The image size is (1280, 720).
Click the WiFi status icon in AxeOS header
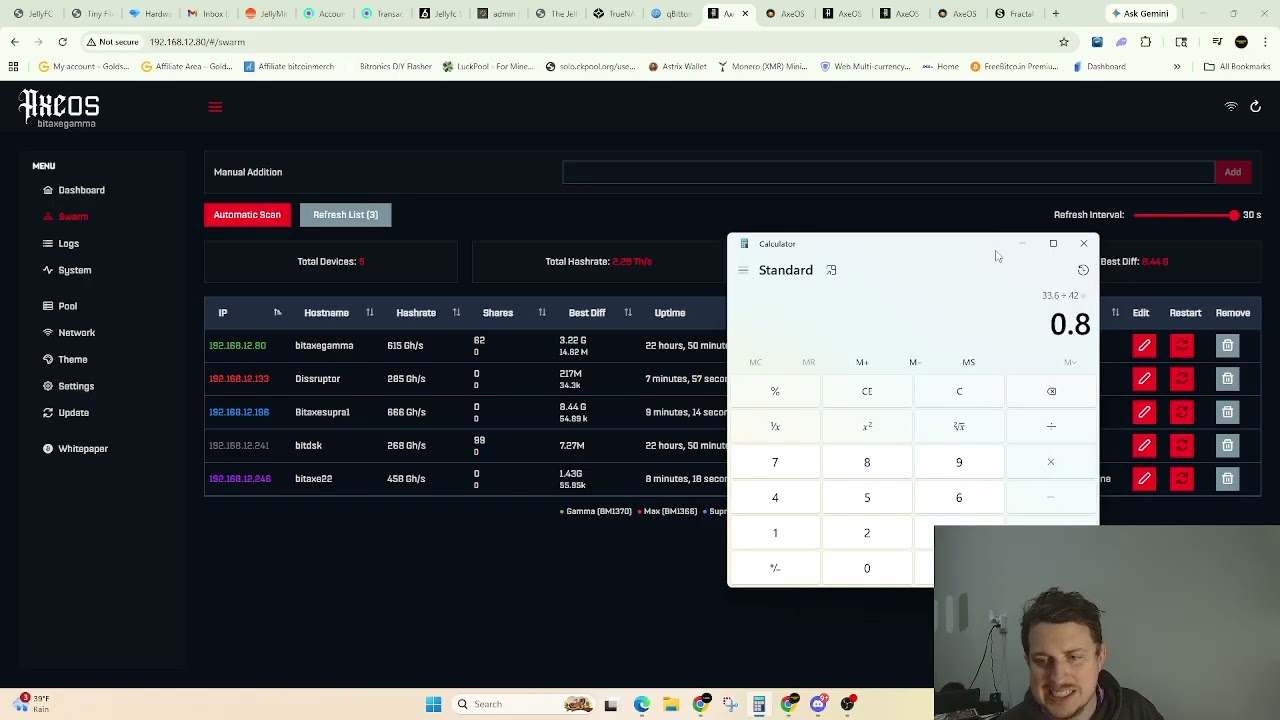[1231, 106]
